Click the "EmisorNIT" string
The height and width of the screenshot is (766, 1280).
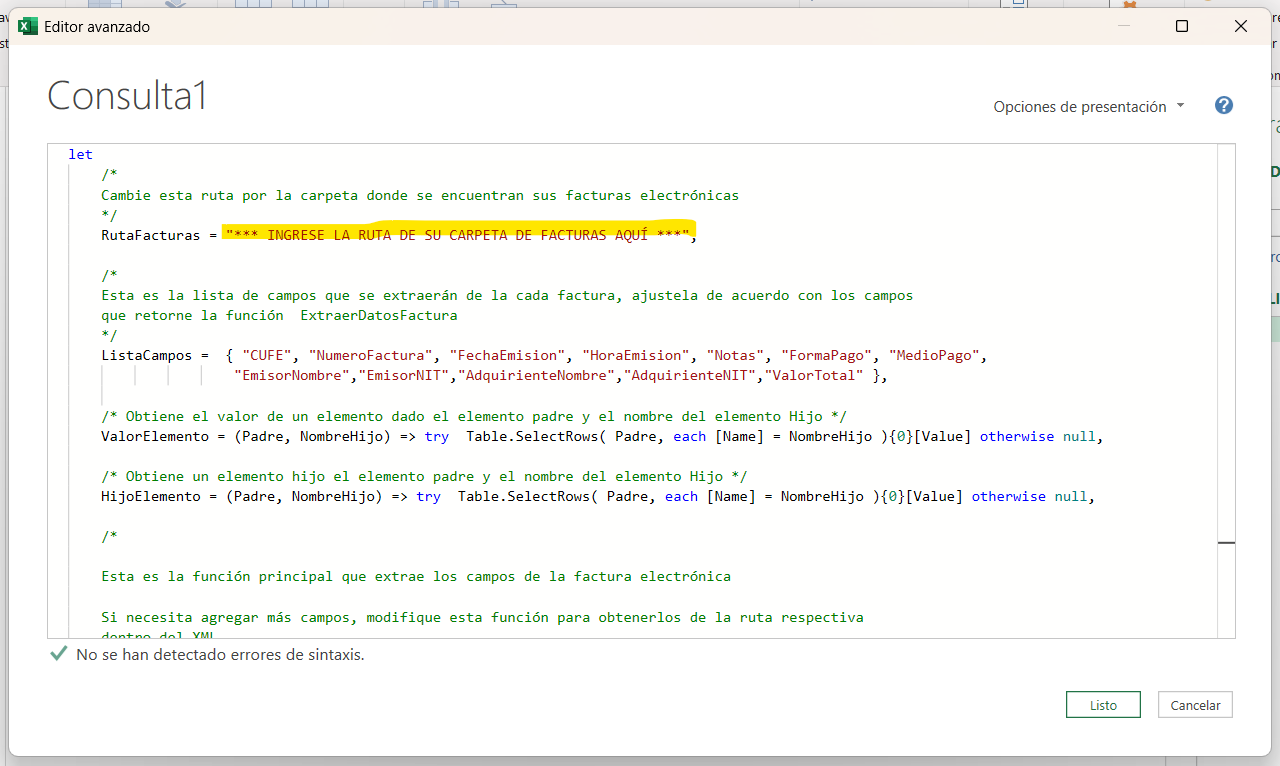[404, 376]
